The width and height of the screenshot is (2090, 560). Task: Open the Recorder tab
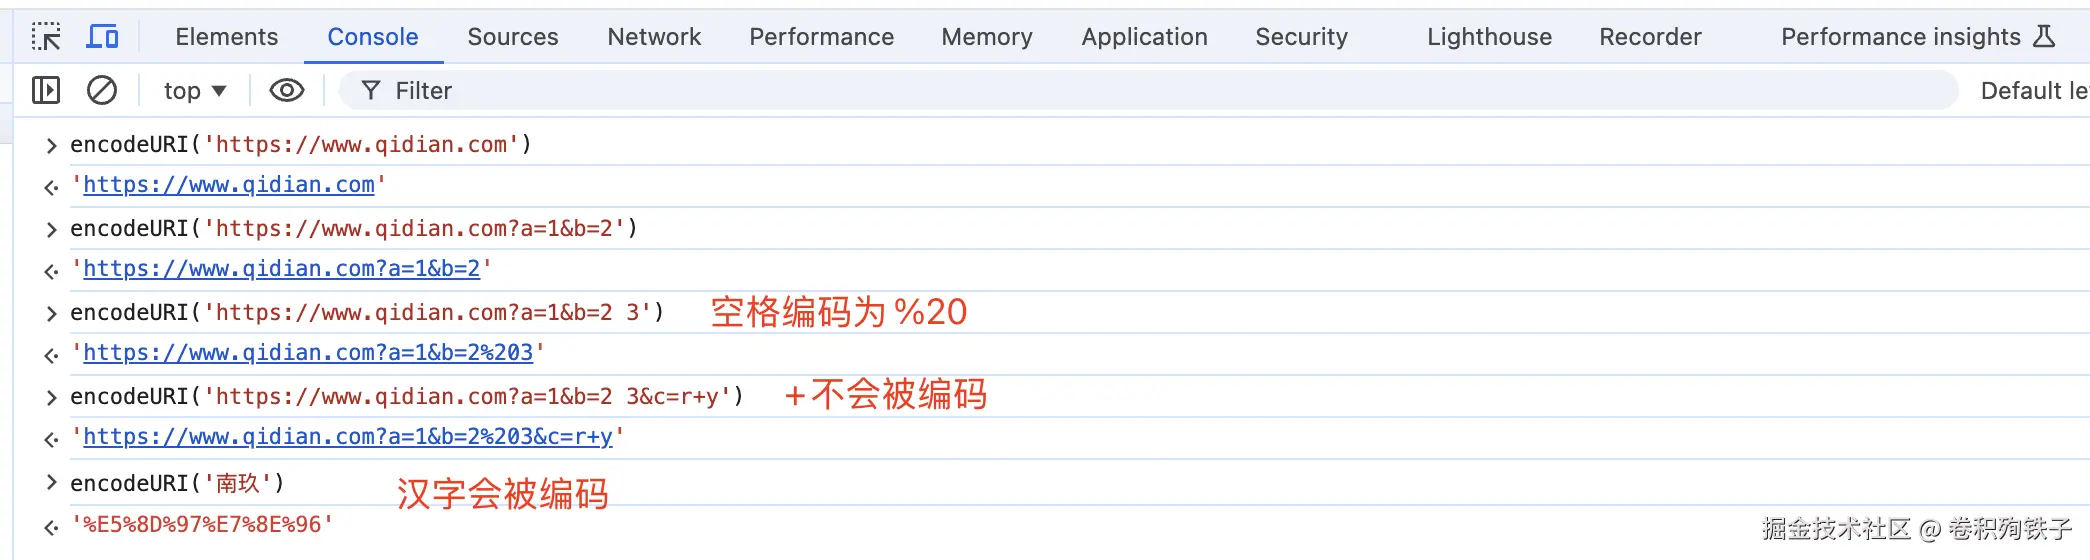1650,37
